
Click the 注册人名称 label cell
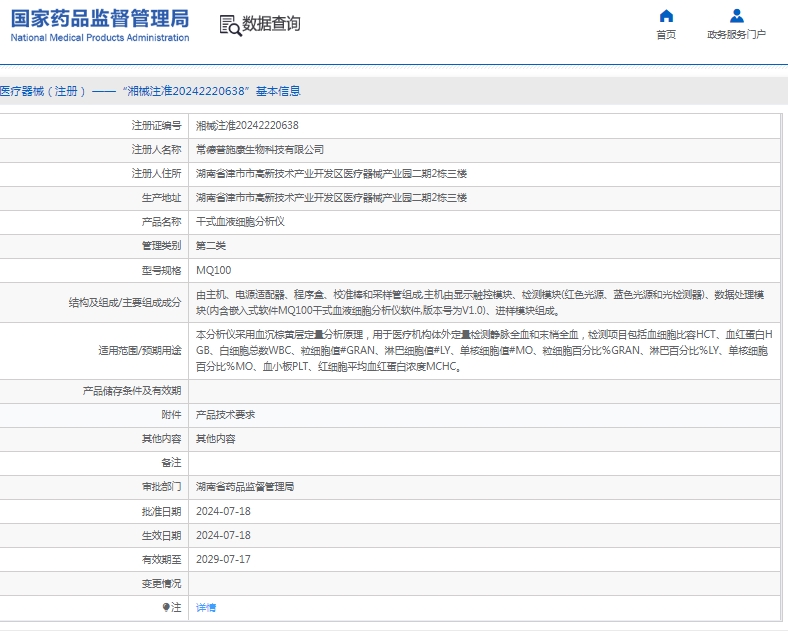[94, 150]
